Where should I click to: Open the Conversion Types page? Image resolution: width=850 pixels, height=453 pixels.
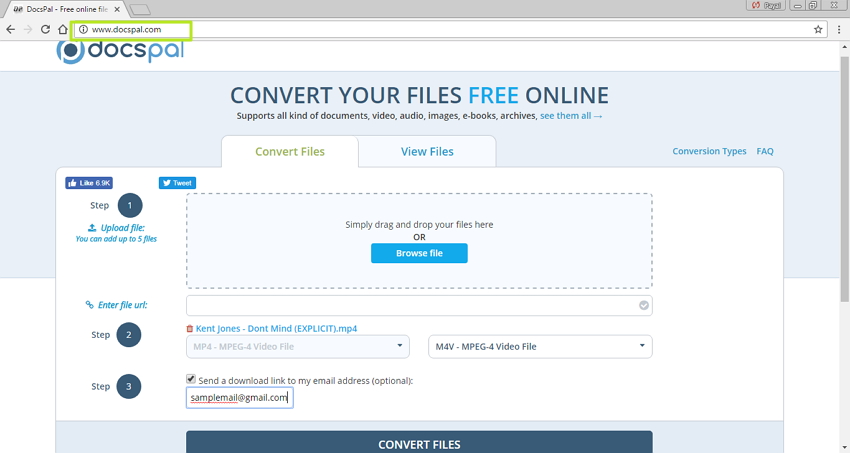(709, 151)
